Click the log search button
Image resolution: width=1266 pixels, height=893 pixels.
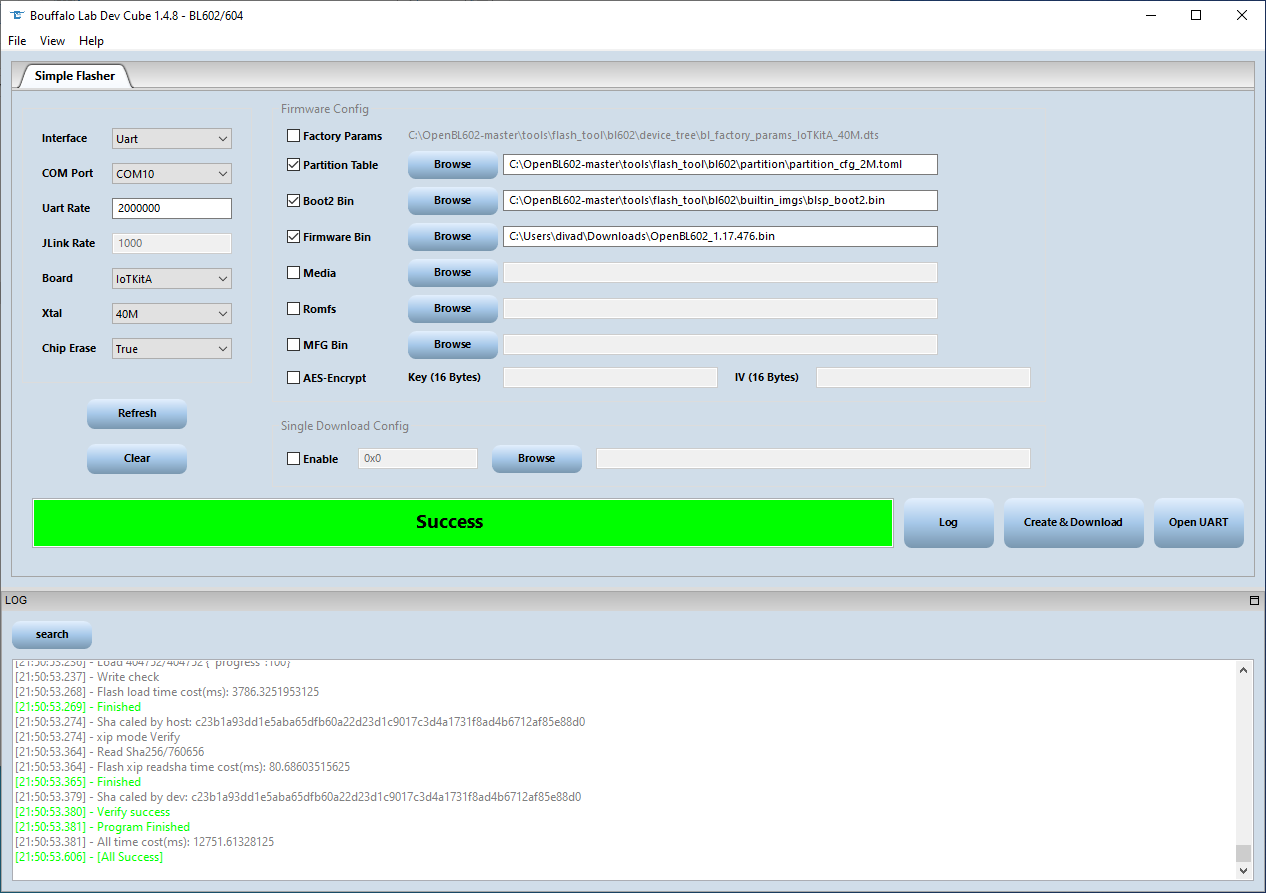(52, 635)
